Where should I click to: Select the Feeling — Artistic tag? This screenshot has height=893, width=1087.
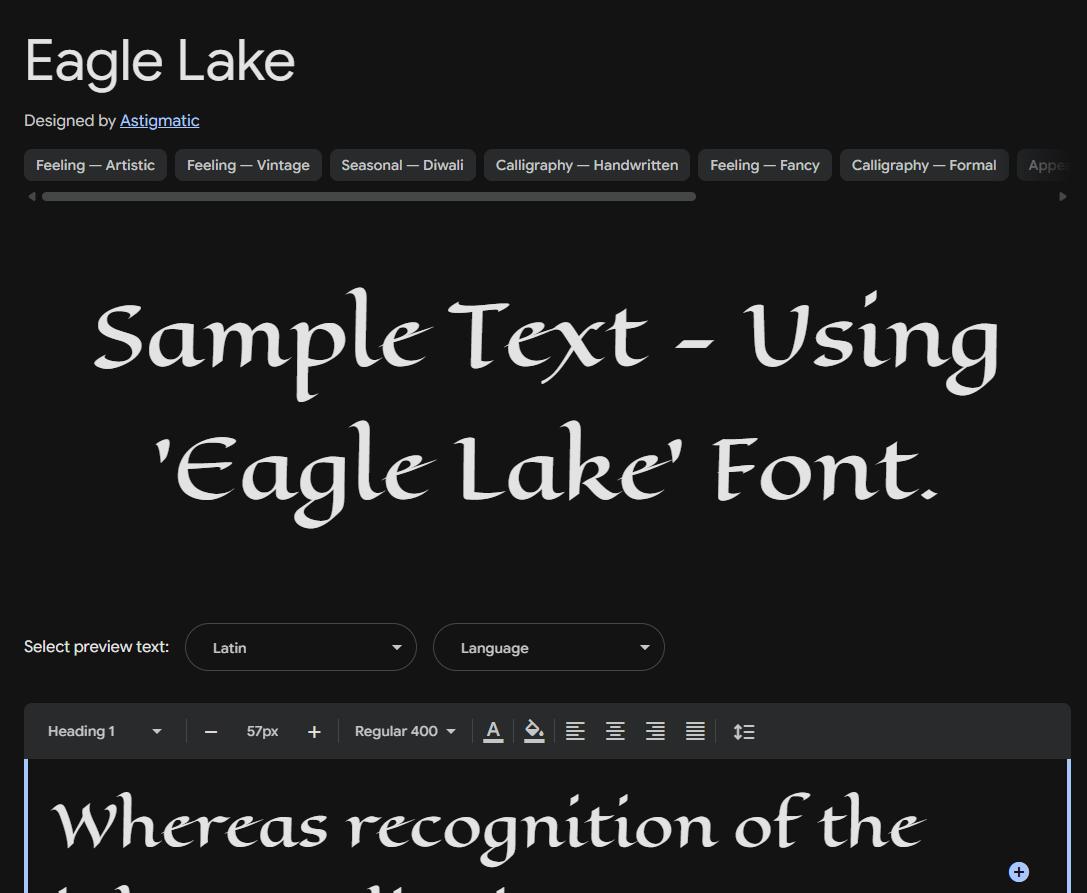(96, 165)
